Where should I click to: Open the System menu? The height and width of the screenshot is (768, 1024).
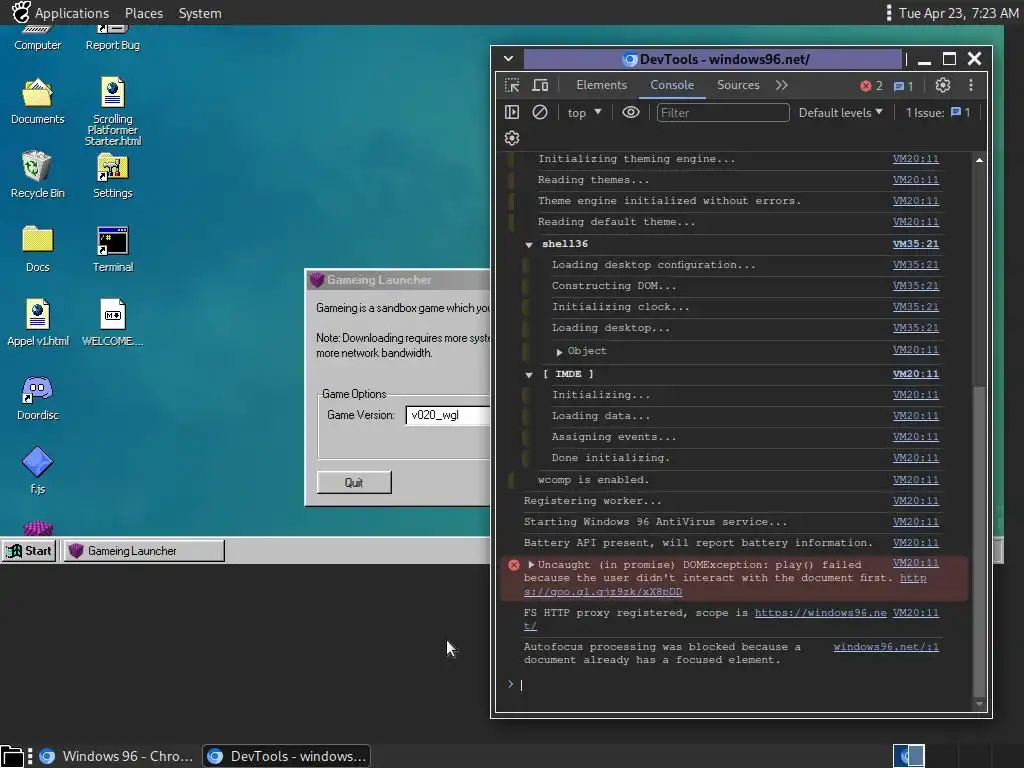200,13
